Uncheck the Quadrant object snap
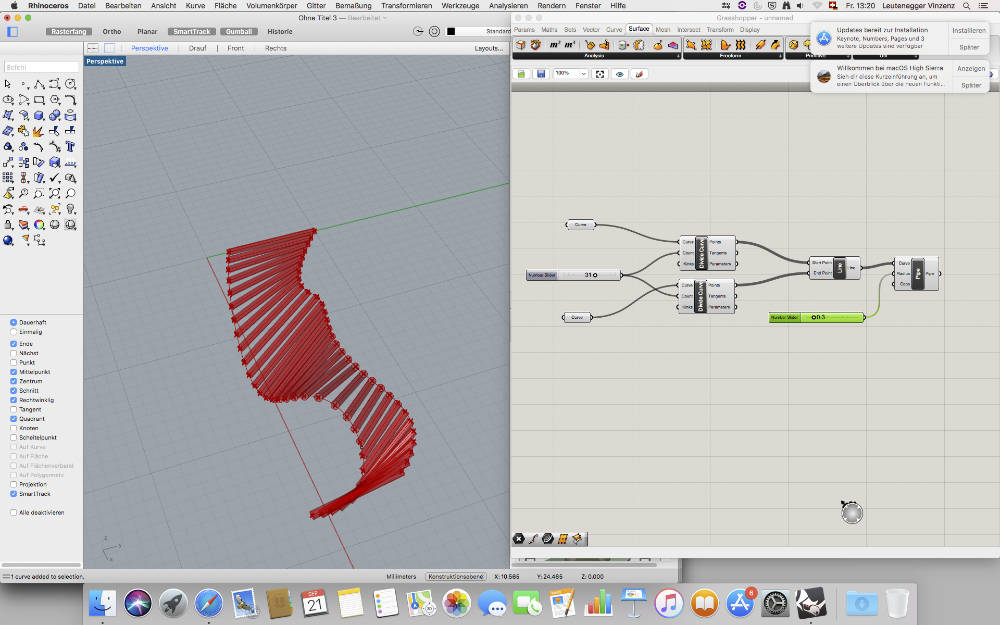This screenshot has height=625, width=1000. [x=13, y=419]
